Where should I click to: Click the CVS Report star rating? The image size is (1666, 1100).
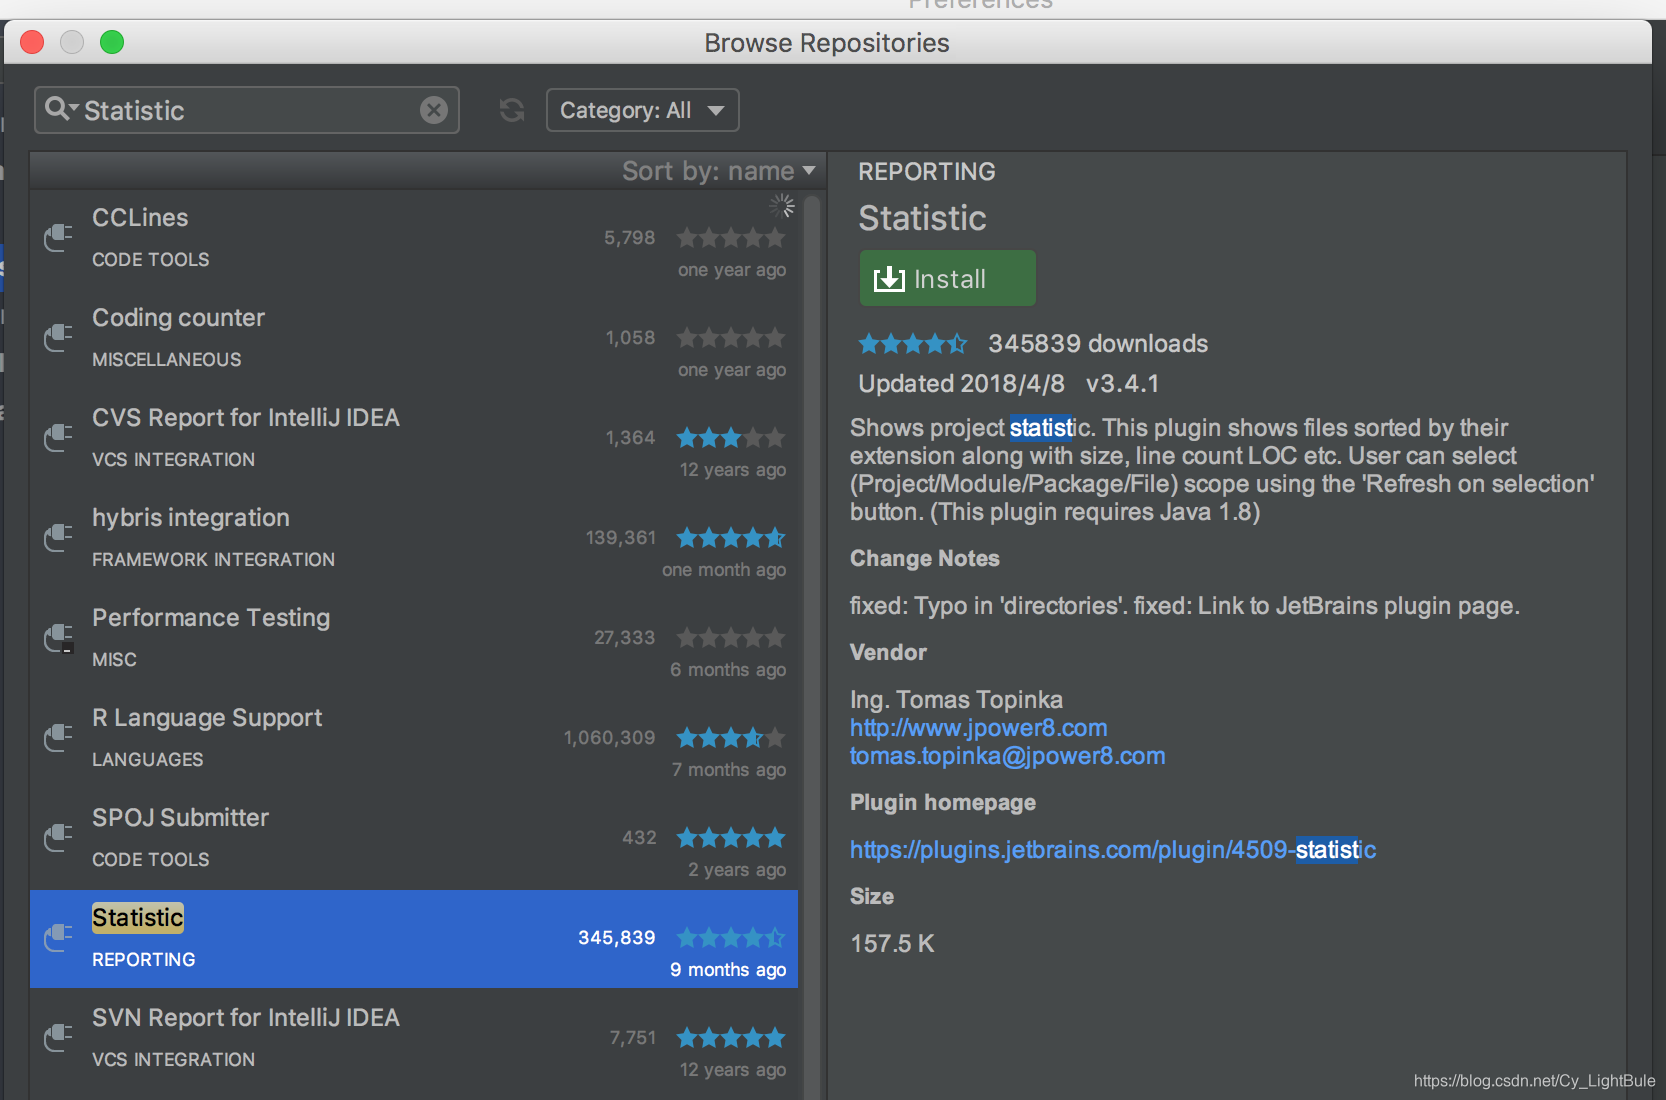(x=731, y=438)
